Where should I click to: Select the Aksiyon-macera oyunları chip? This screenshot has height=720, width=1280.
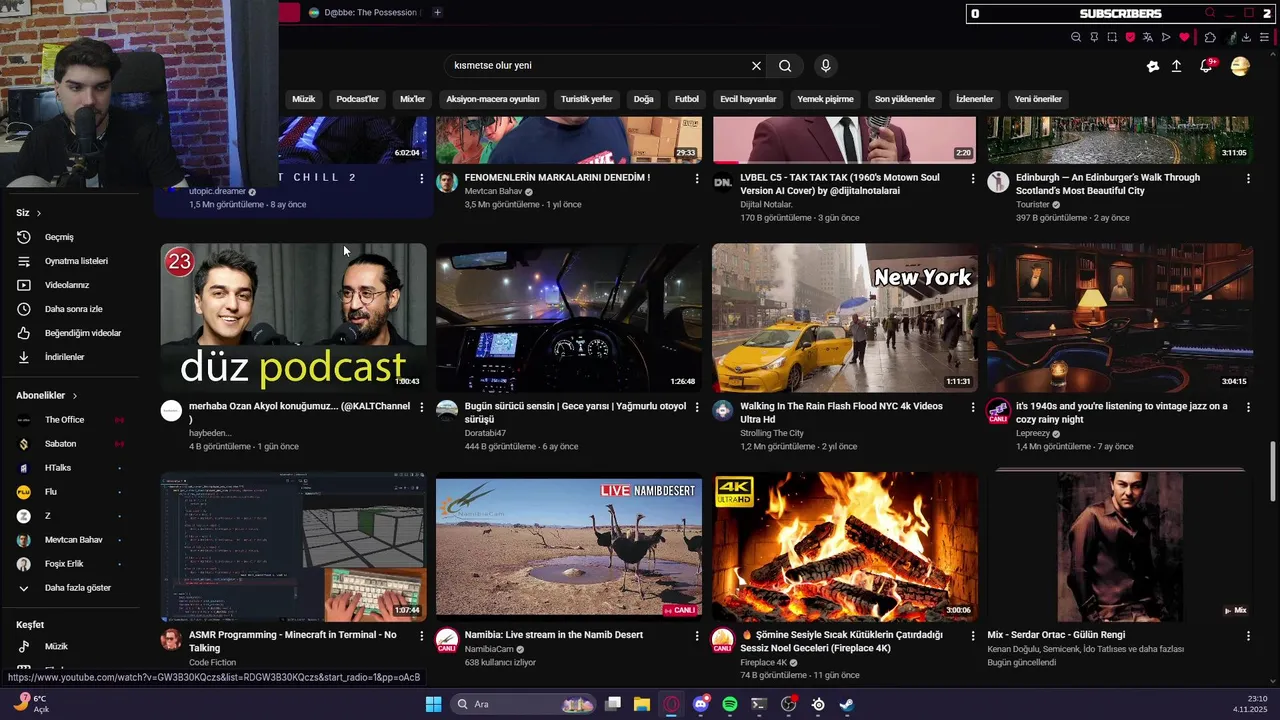(x=493, y=99)
